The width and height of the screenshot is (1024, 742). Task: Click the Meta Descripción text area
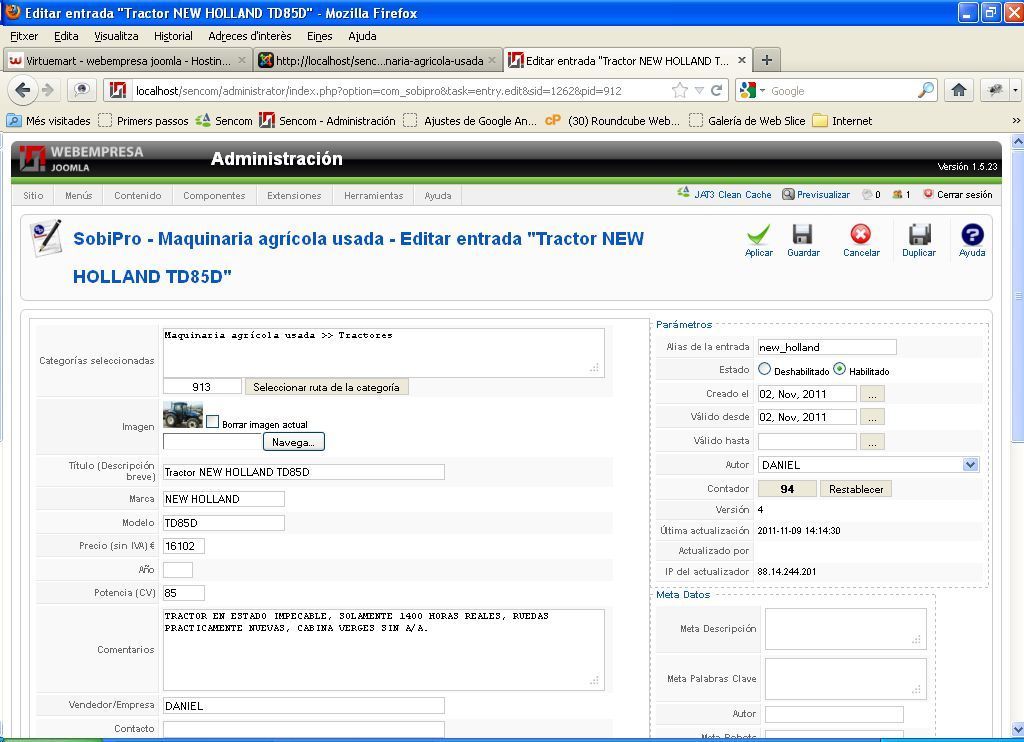845,629
